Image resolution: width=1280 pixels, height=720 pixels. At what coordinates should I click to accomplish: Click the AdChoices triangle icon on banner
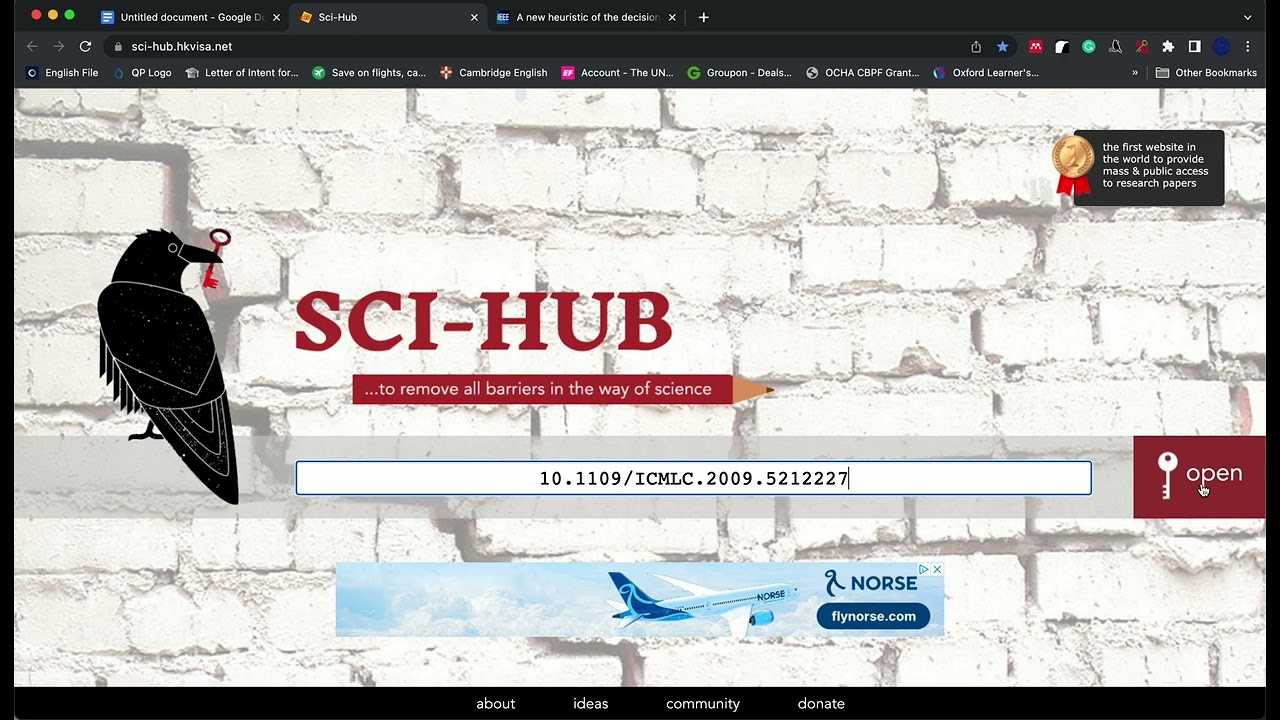925,569
